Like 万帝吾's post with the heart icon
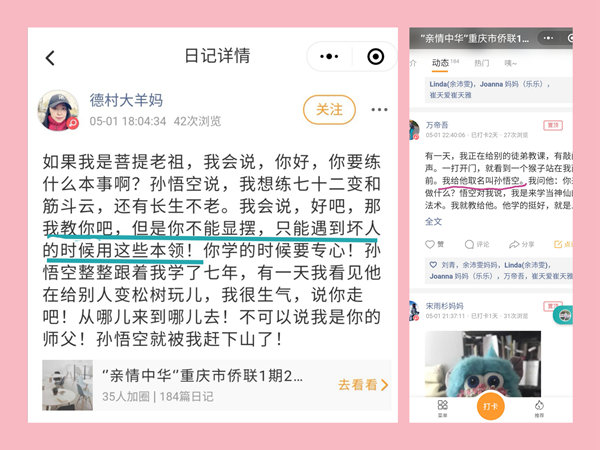Viewport: 600px width, 450px height. [x=430, y=244]
